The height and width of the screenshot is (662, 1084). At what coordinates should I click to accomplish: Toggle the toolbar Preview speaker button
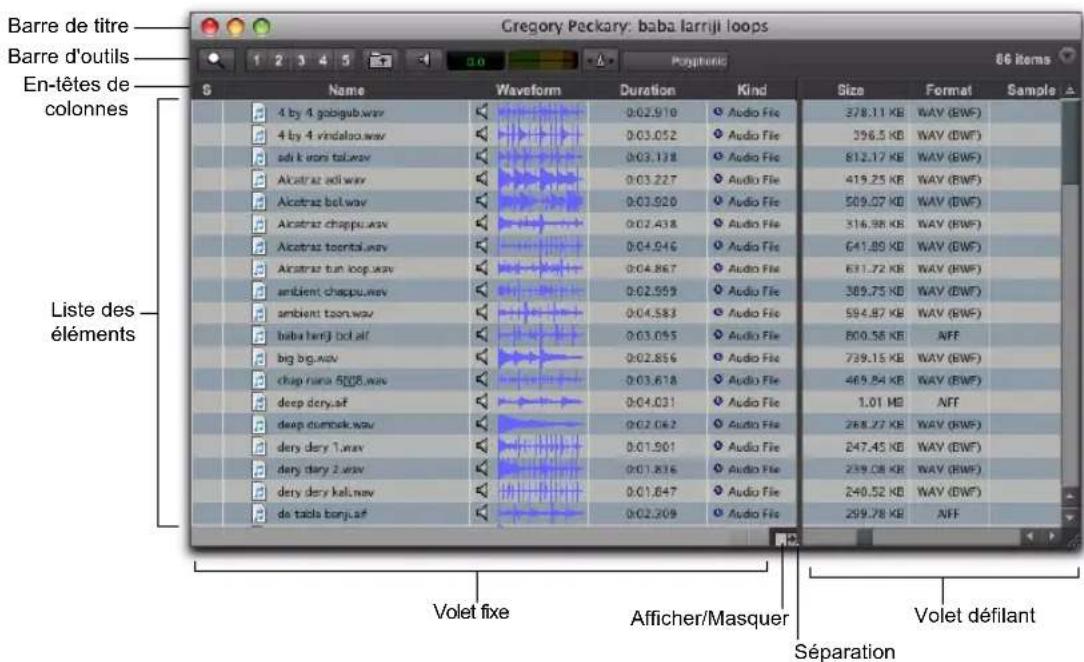point(423,61)
